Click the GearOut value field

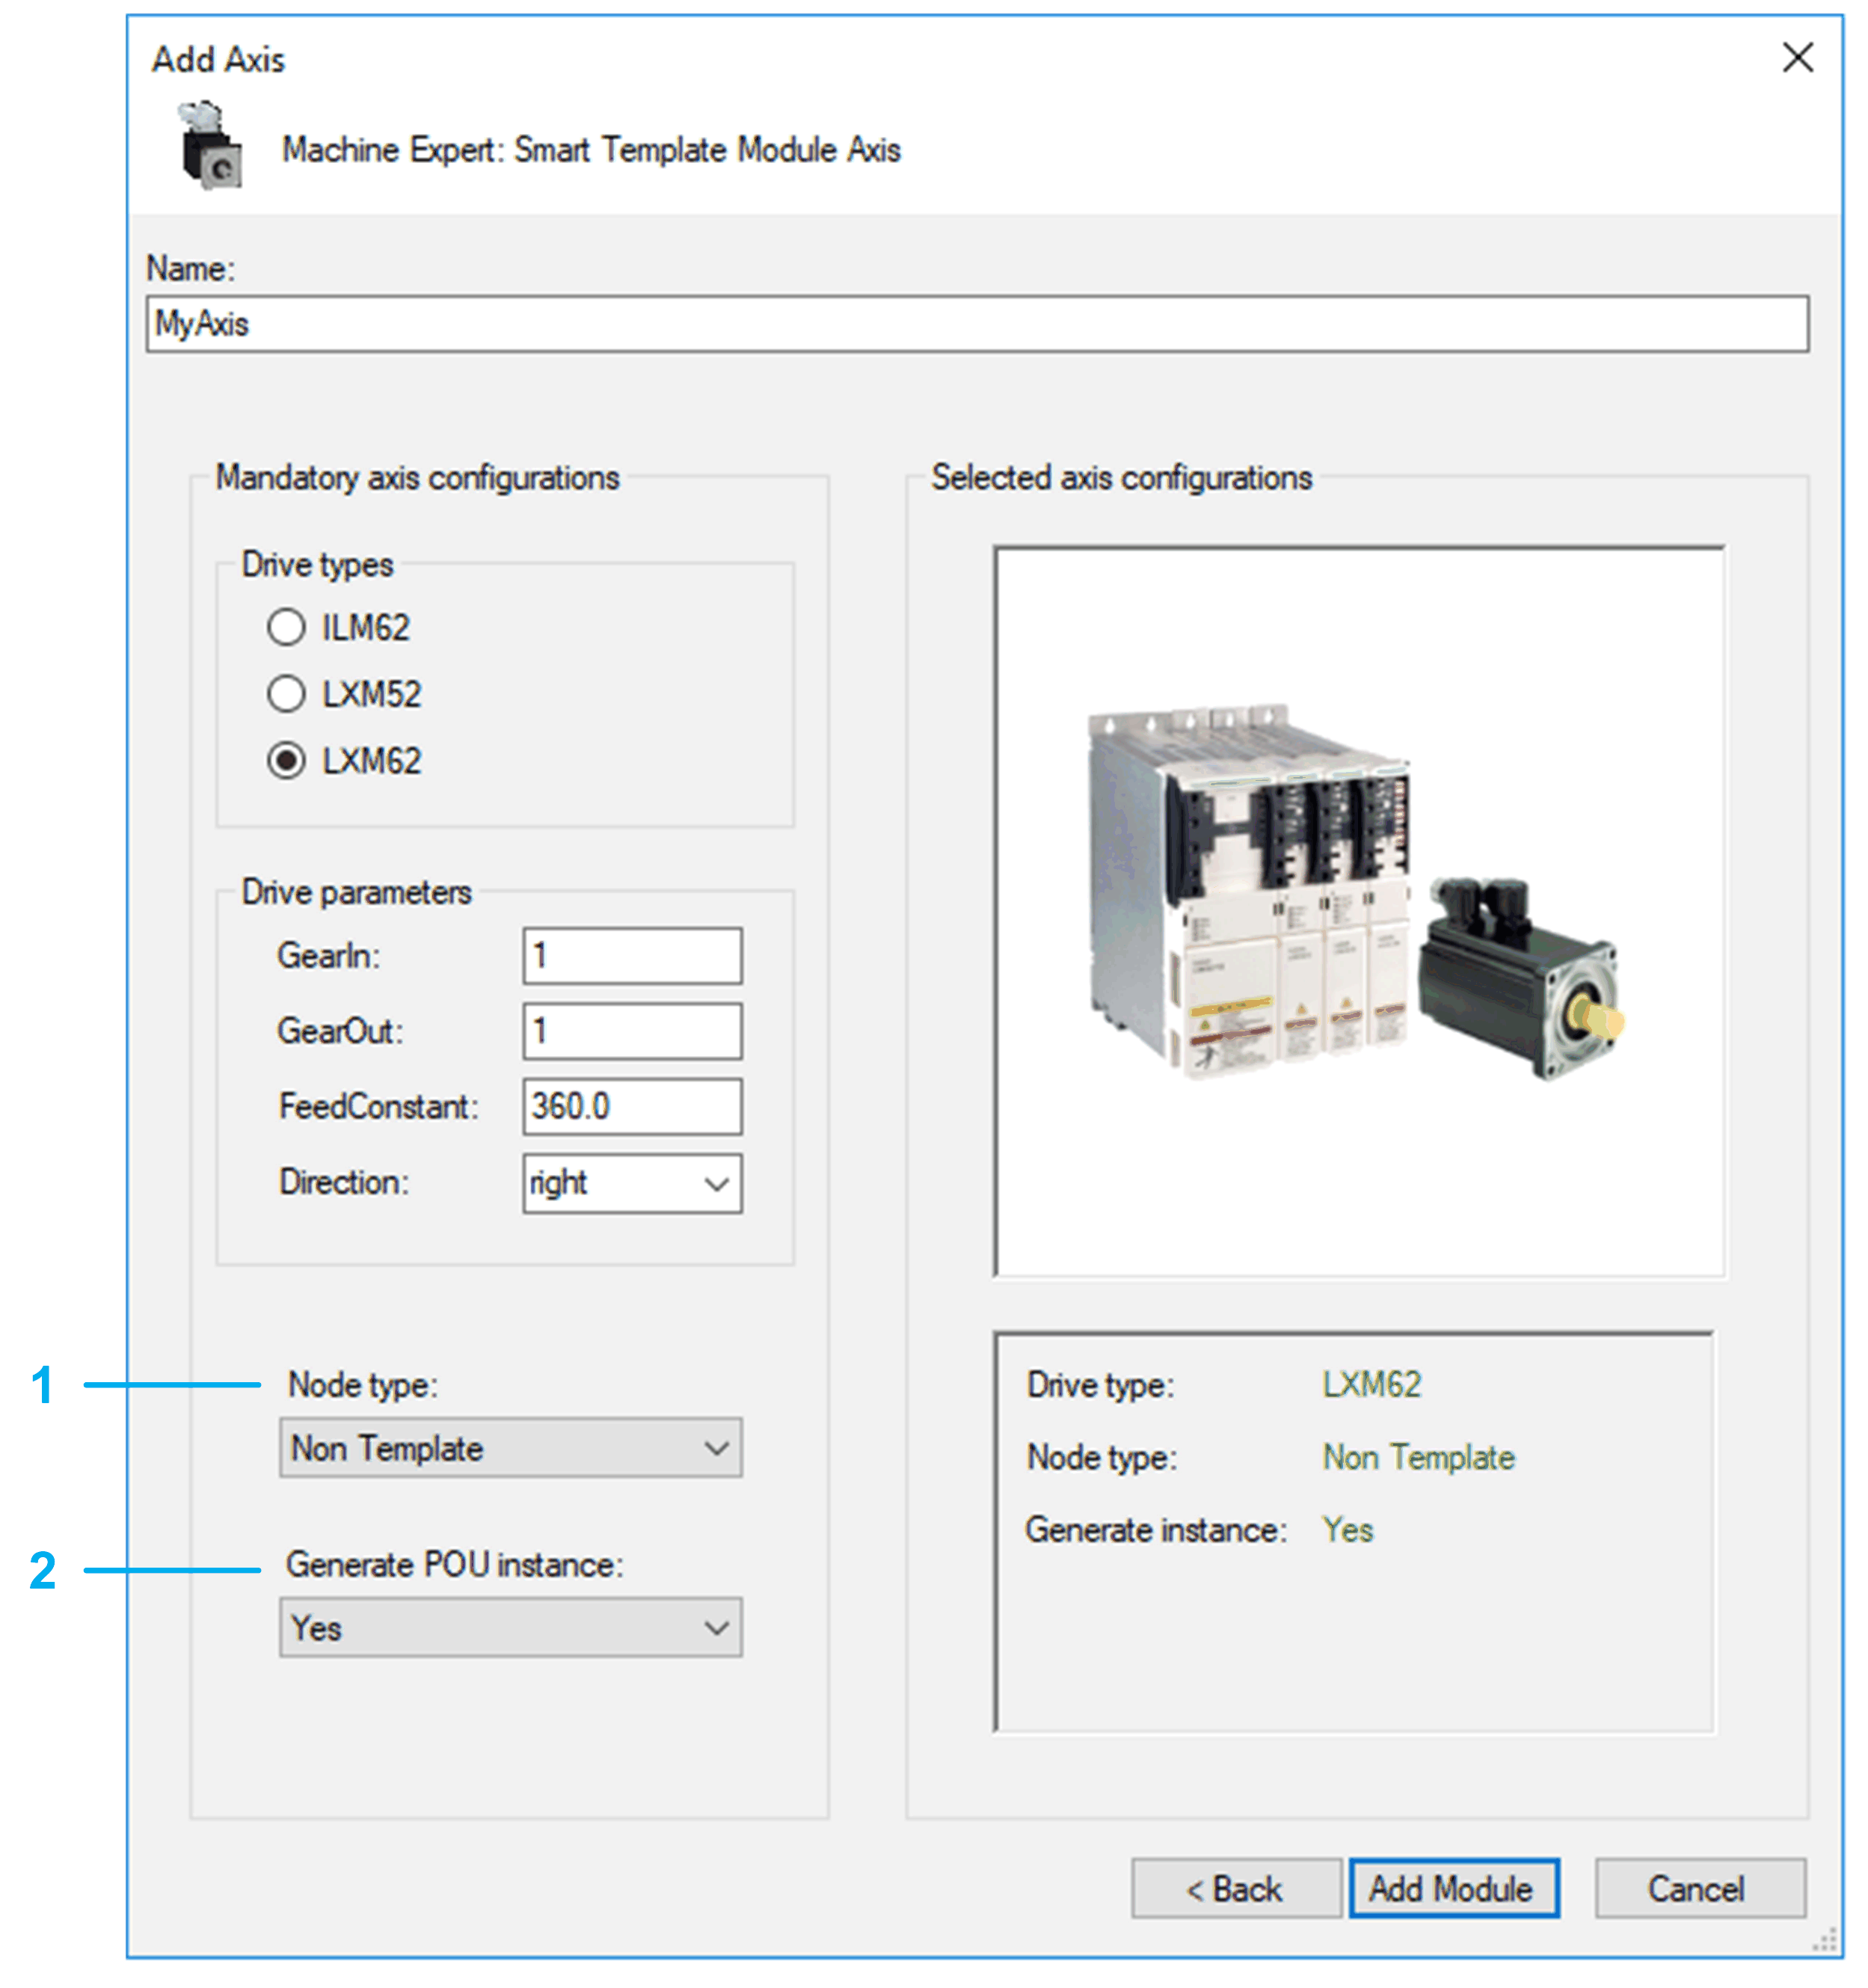coord(631,1031)
